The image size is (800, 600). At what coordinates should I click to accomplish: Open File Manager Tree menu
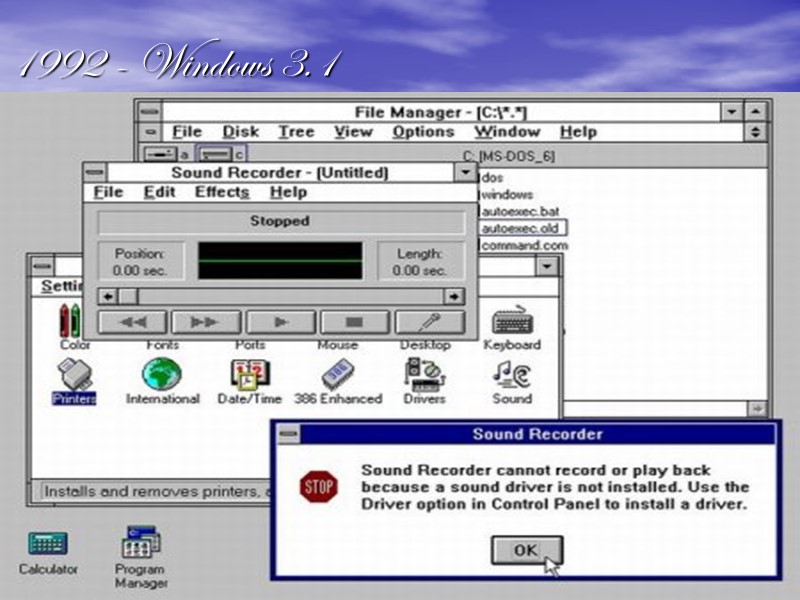[296, 132]
